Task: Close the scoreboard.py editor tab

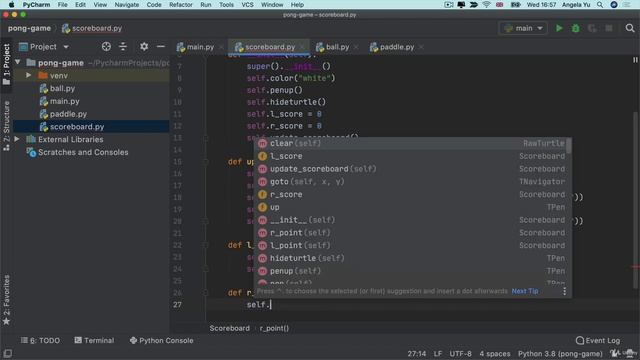Action: click(302, 47)
